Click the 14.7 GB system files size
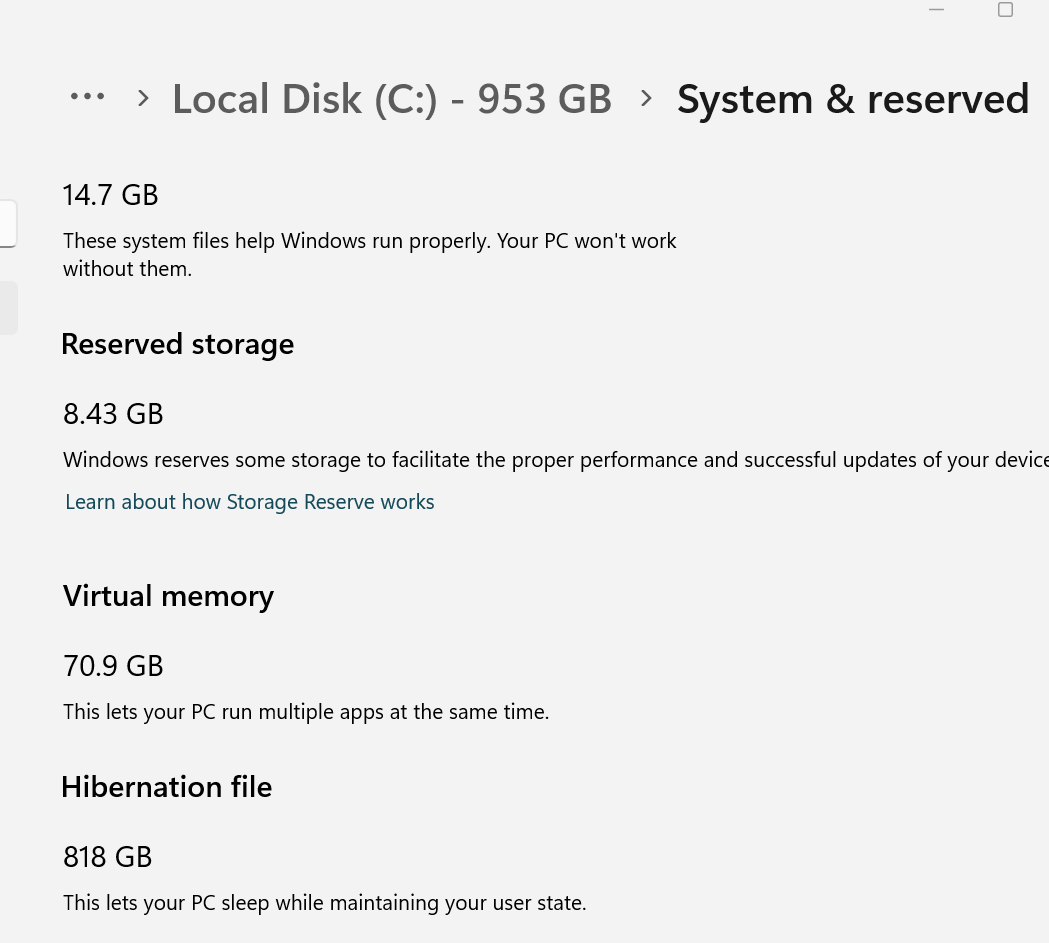This screenshot has width=1049, height=943. coord(110,195)
